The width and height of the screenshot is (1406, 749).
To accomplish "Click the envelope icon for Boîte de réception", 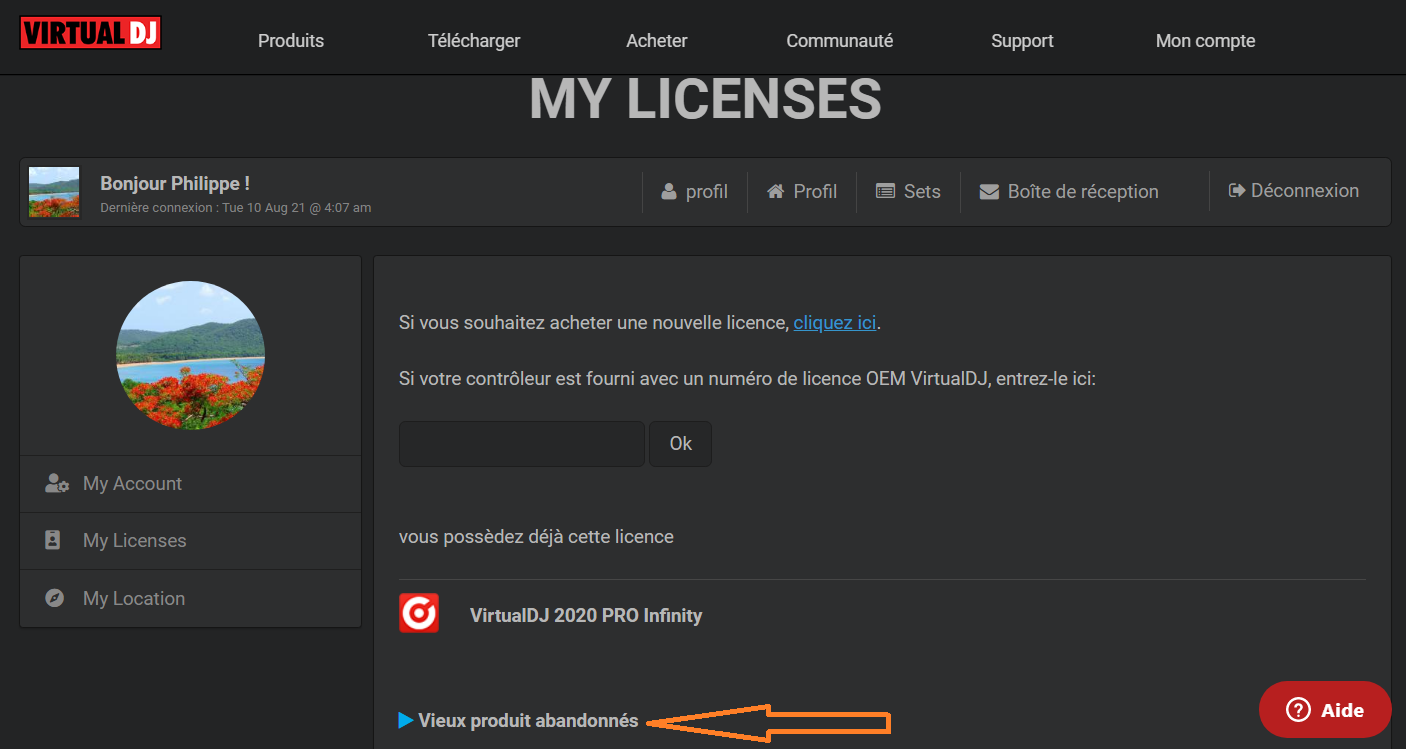I will (x=989, y=191).
